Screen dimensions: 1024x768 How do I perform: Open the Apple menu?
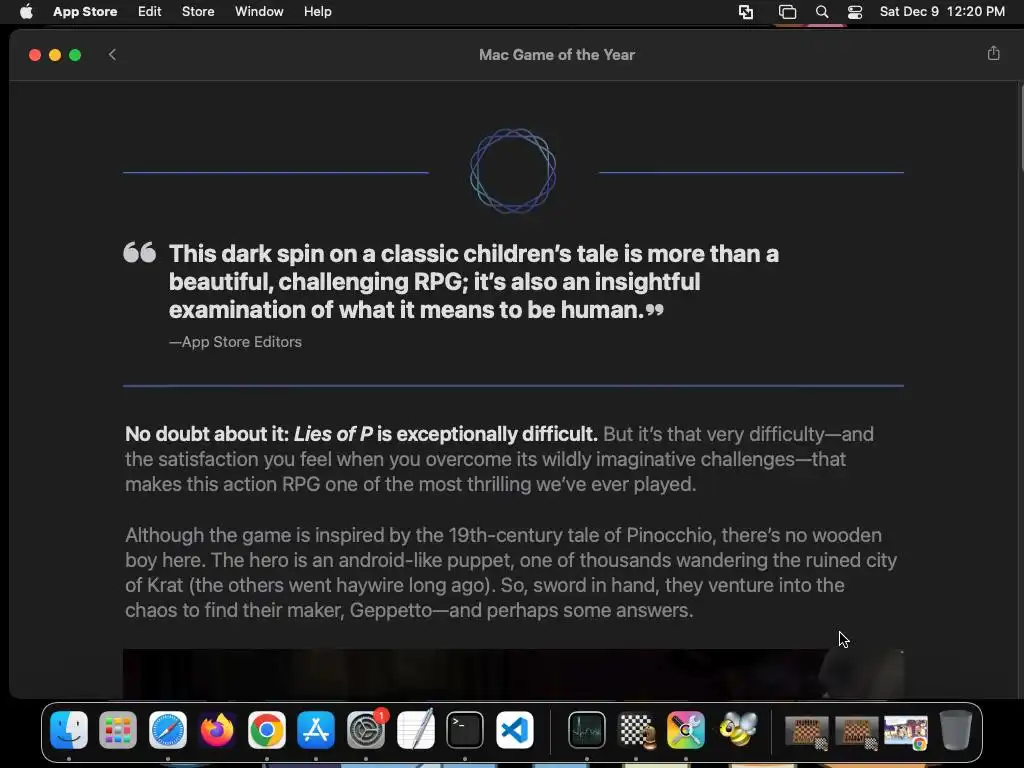tap(26, 12)
